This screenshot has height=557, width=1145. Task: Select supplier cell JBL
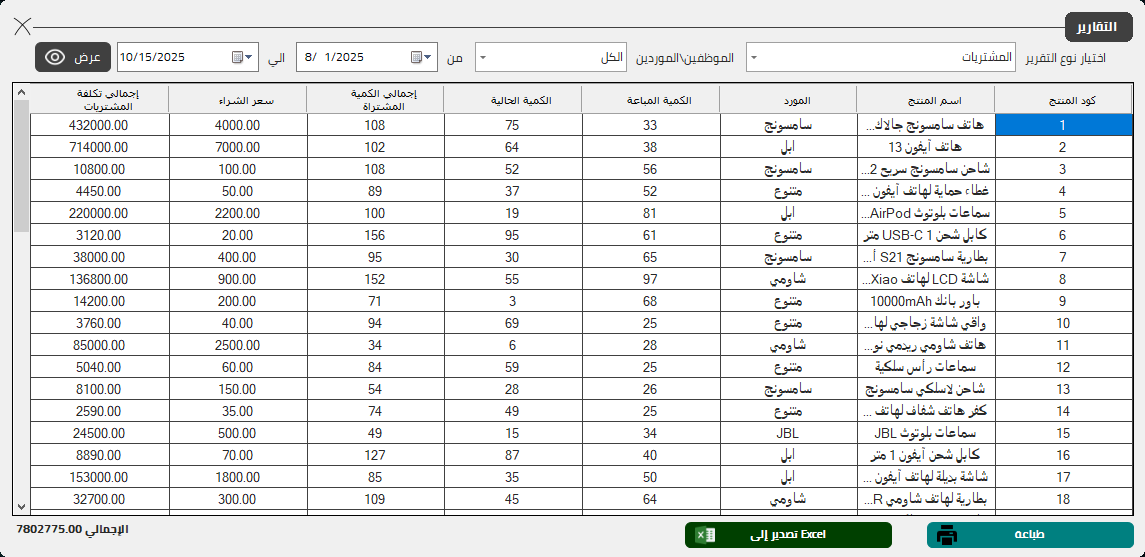pos(788,433)
